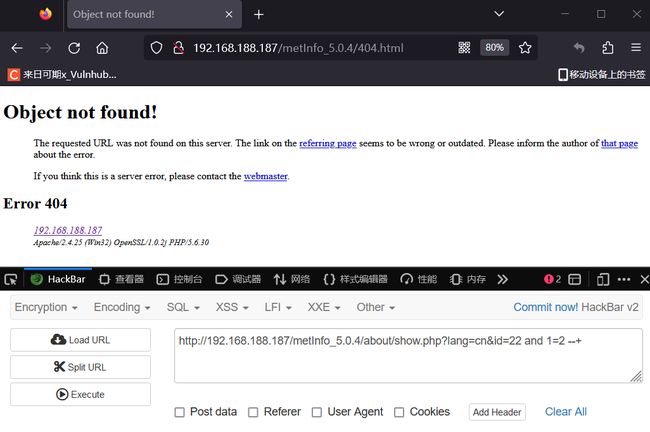Close the developer tools panel
The width and height of the screenshot is (650, 432).
(x=644, y=279)
